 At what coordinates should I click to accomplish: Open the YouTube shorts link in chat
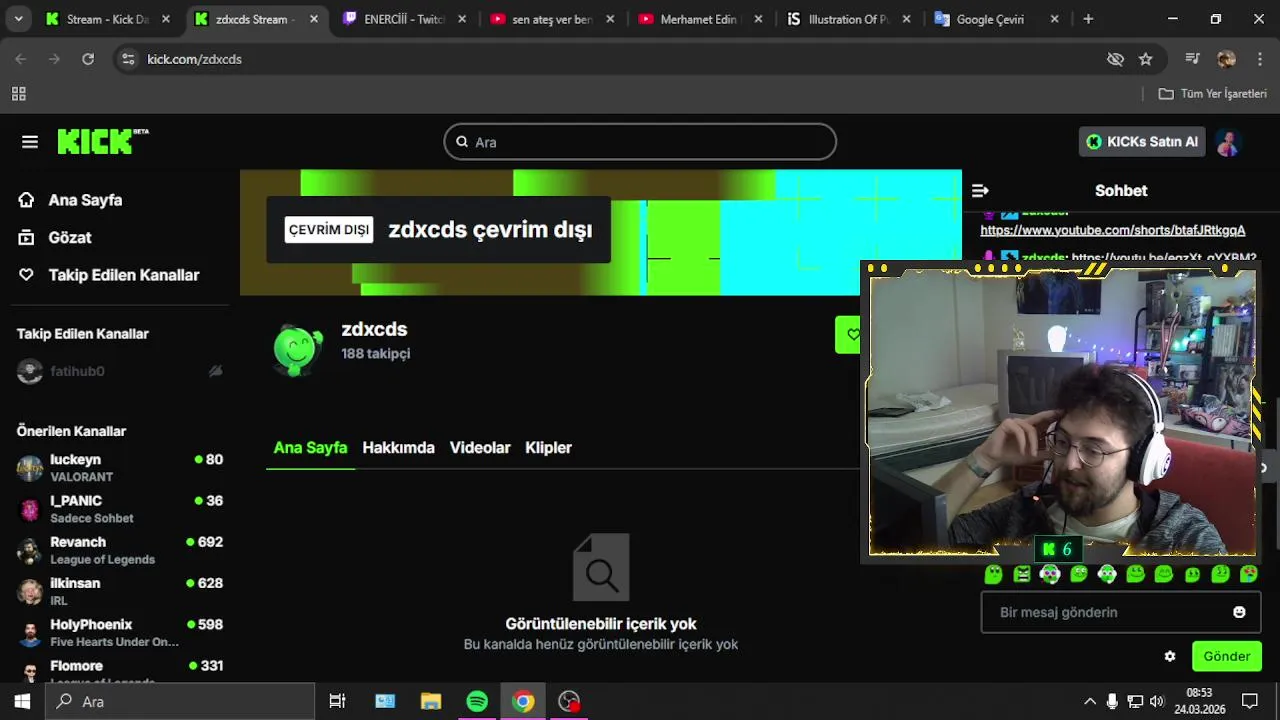point(1113,230)
